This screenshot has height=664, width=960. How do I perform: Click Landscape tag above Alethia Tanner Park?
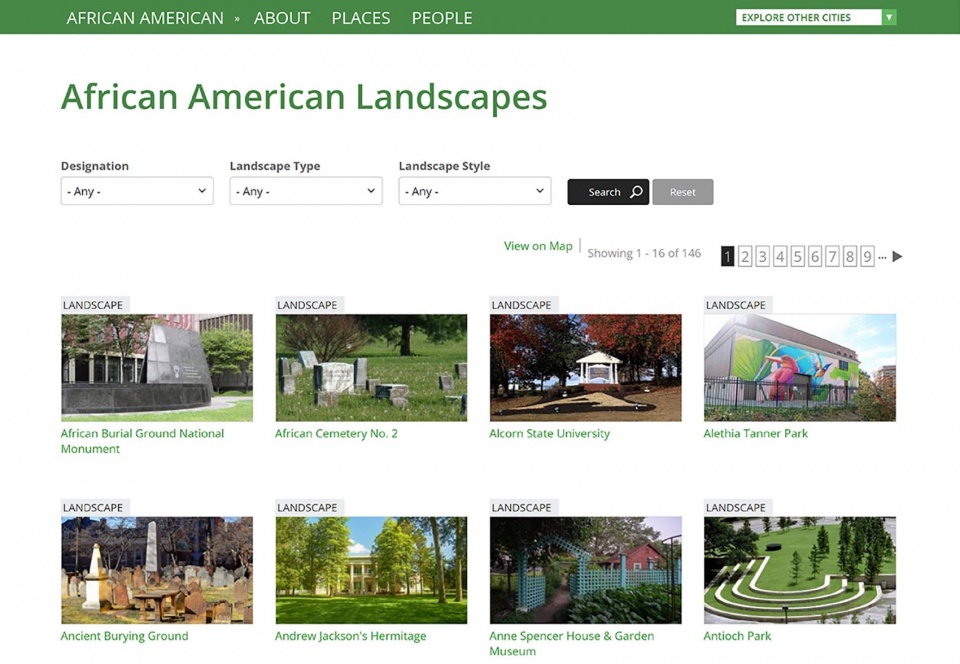pos(736,305)
